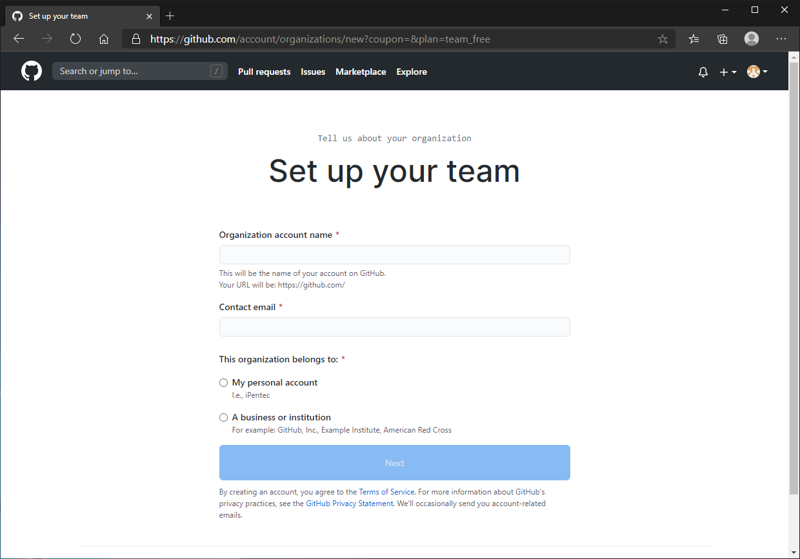Viewport: 800px width, 559px height.
Task: Open a new tab with plus
Action: 170,16
